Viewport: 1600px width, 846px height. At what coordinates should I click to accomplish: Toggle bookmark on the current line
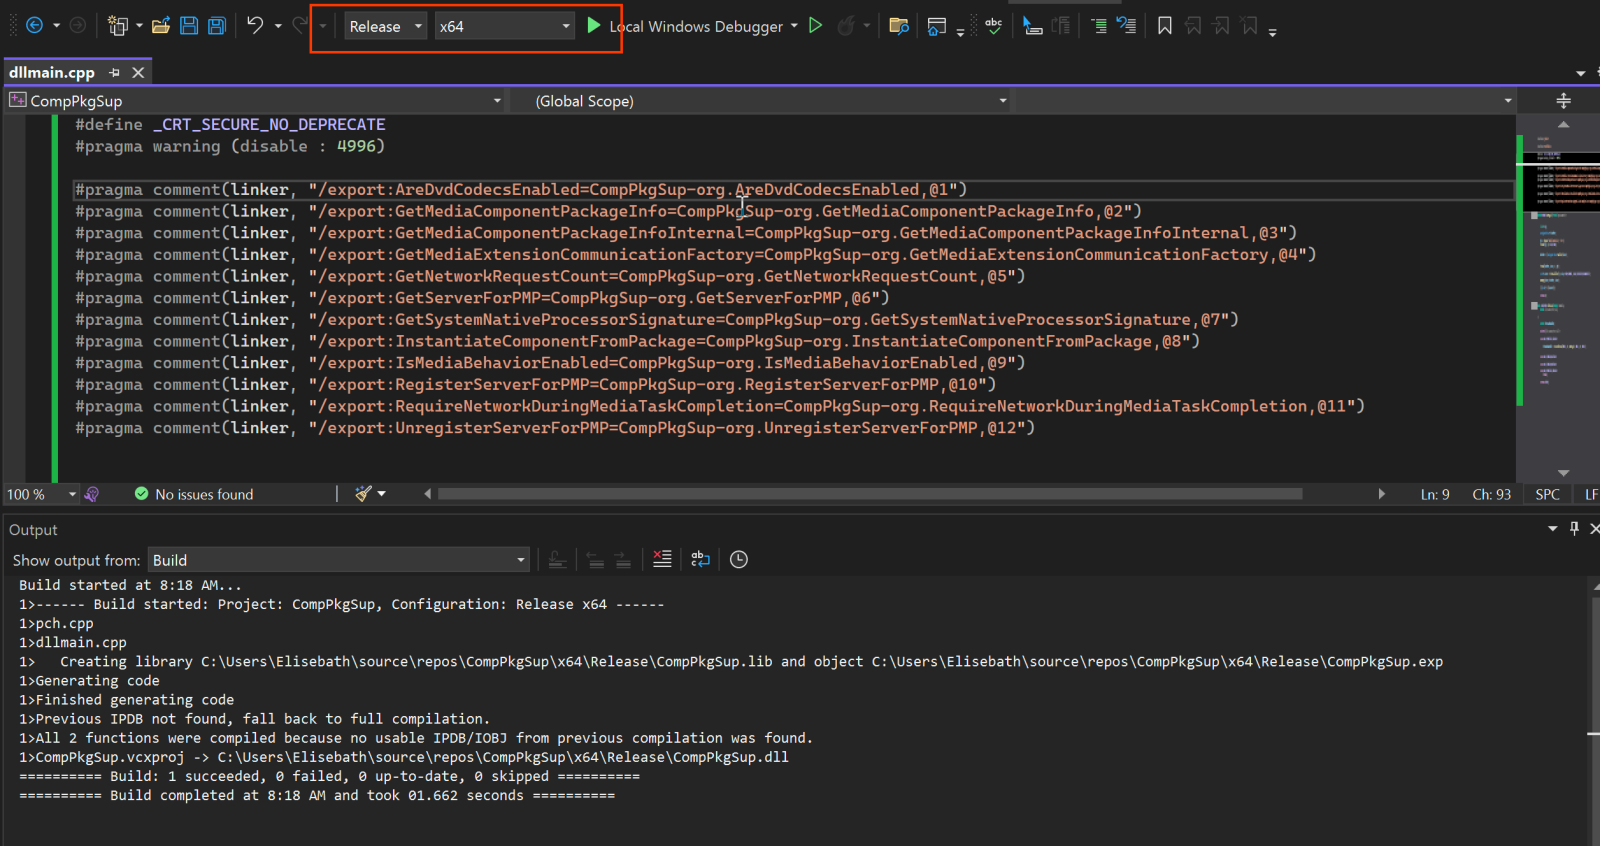1165,26
